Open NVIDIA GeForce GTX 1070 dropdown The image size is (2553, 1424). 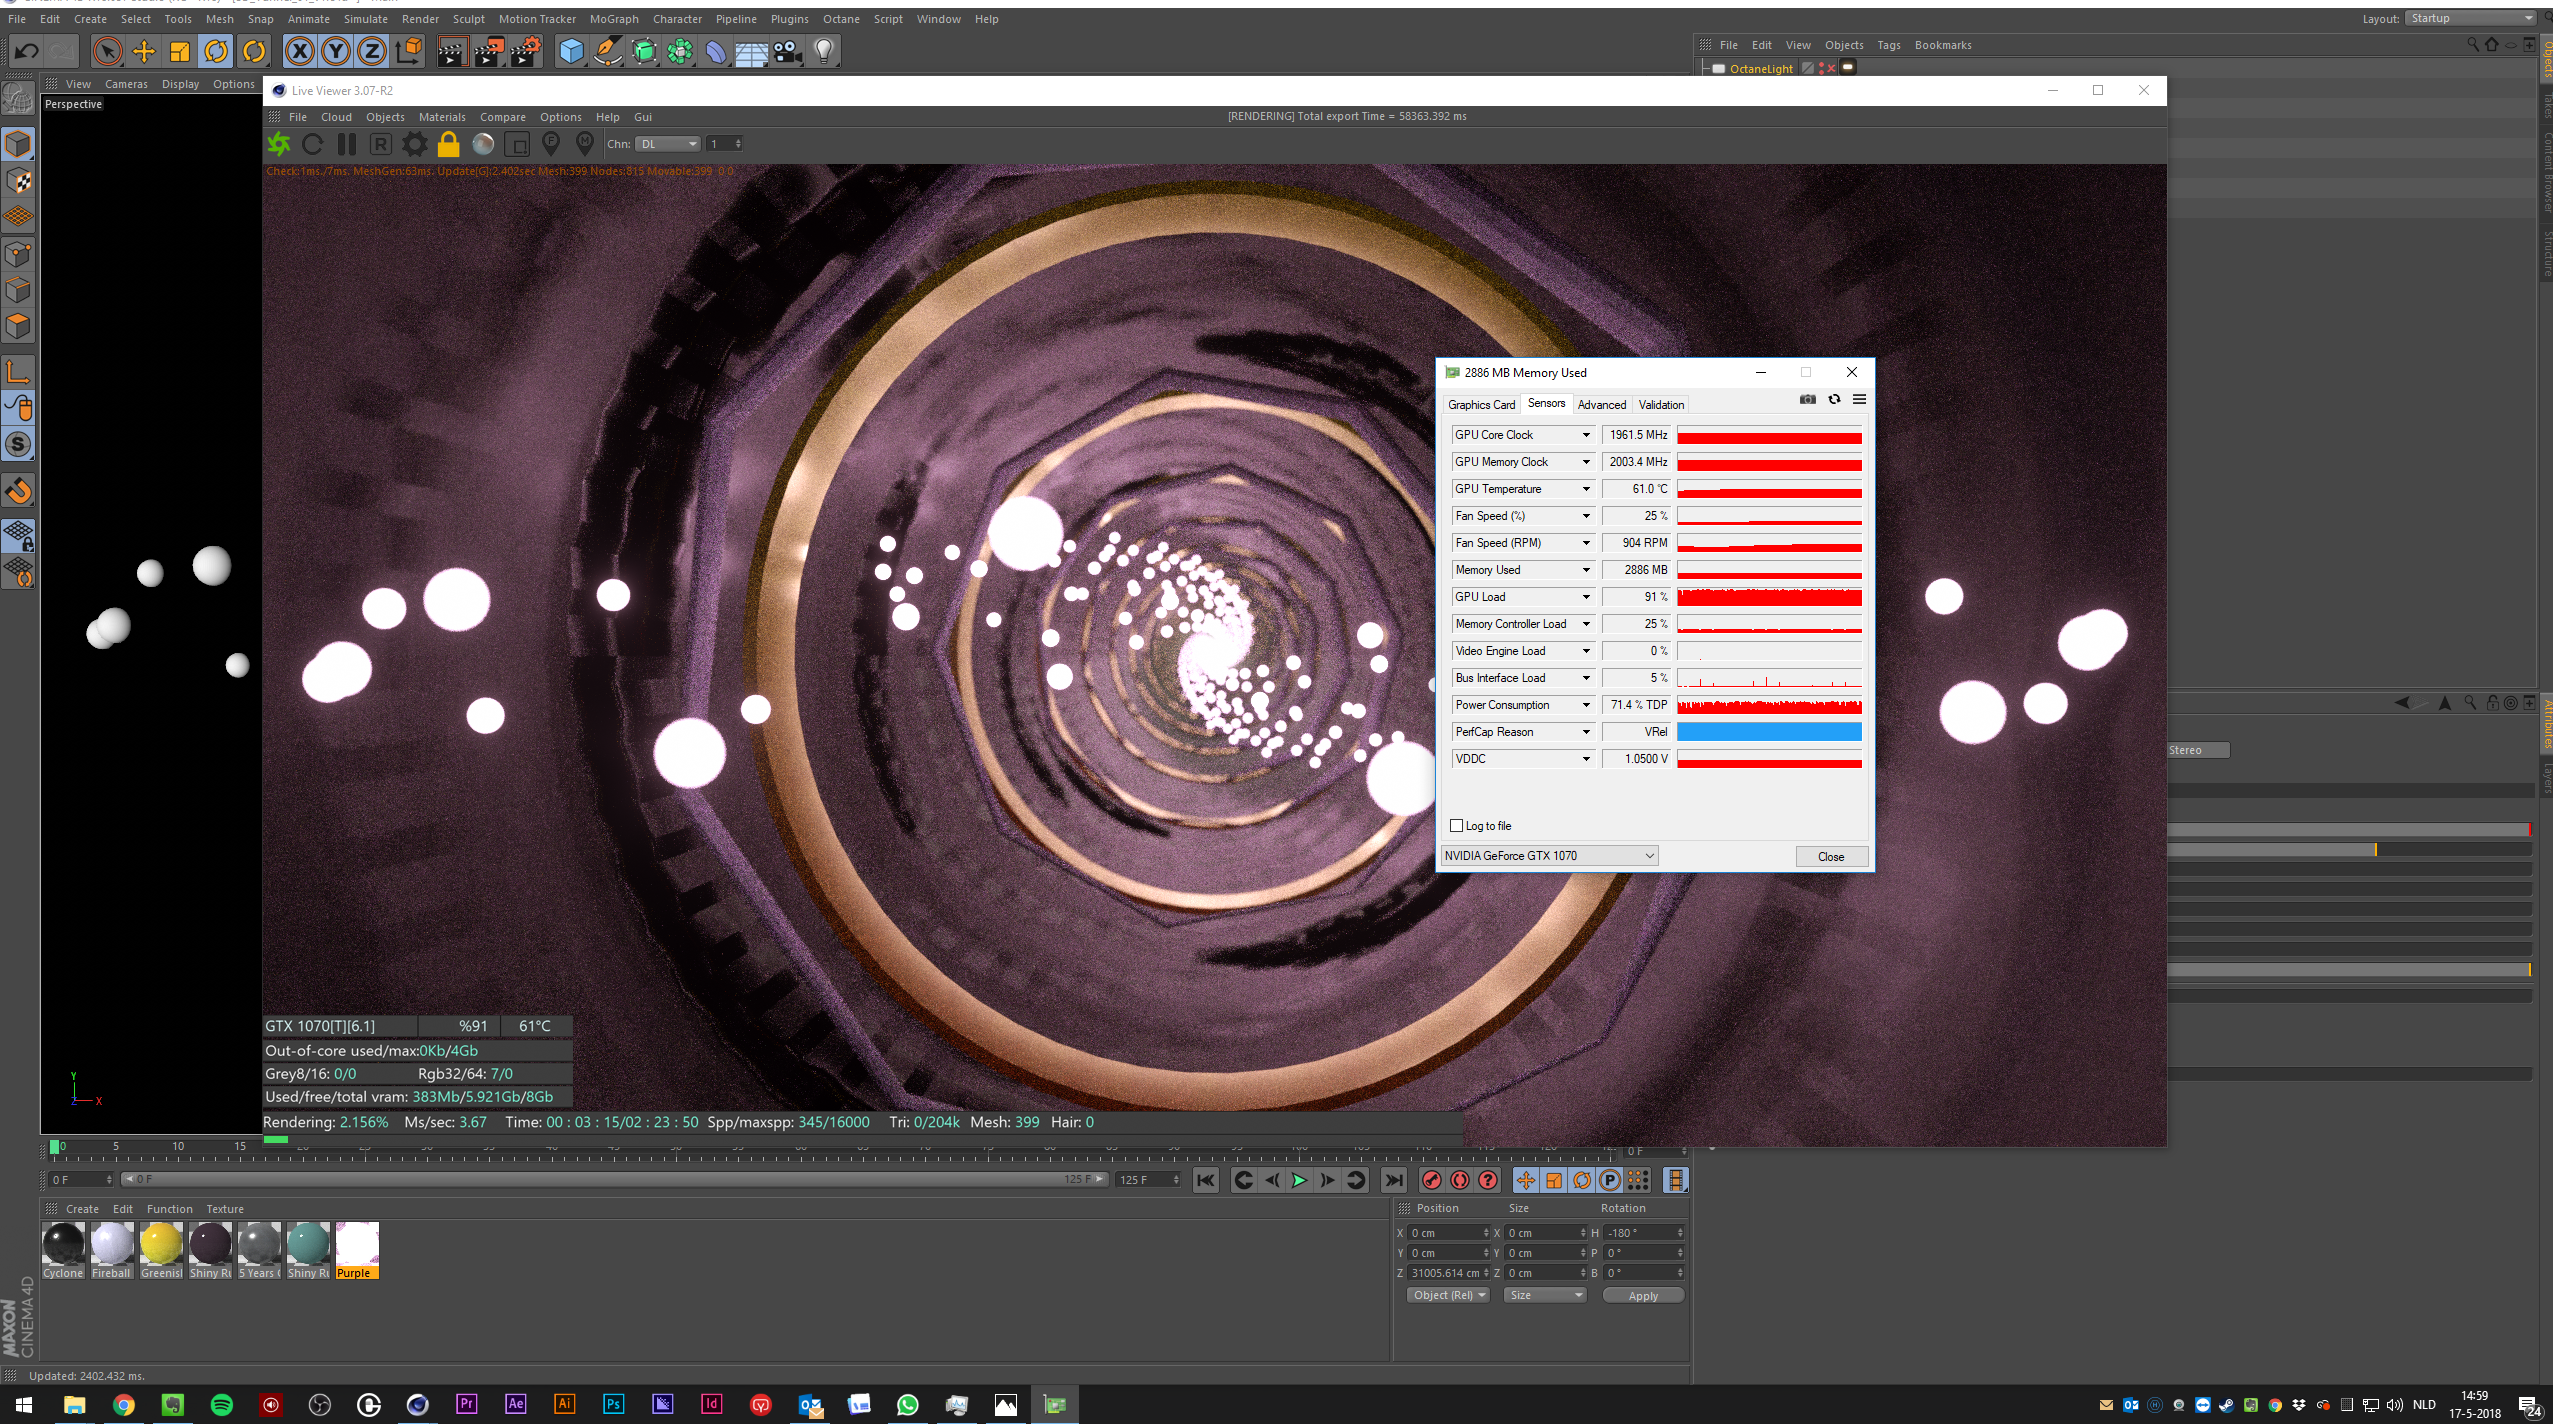click(x=1549, y=856)
